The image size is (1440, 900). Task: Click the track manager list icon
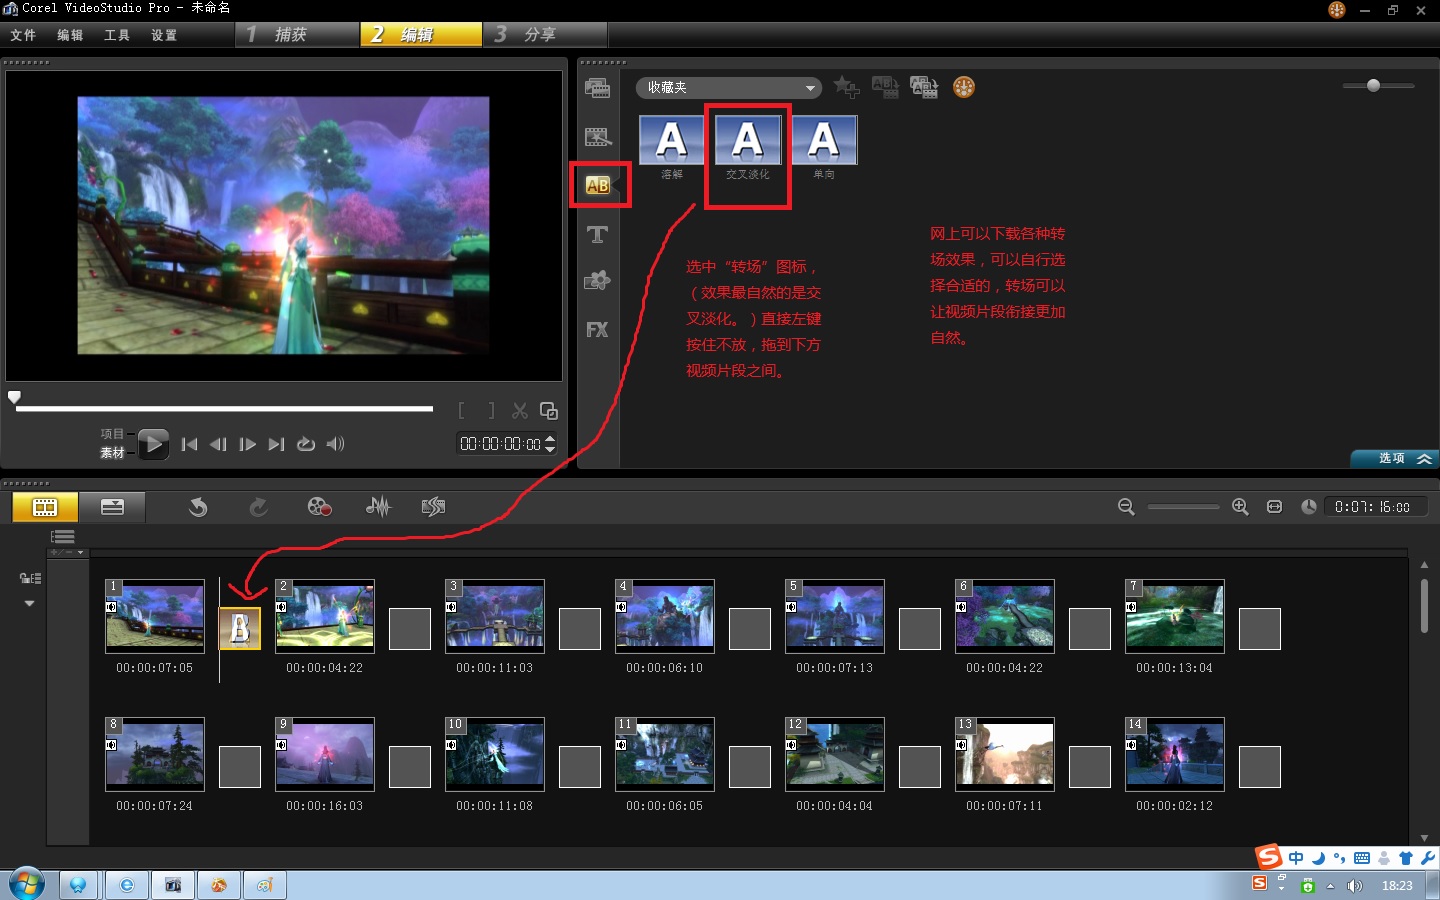point(63,537)
